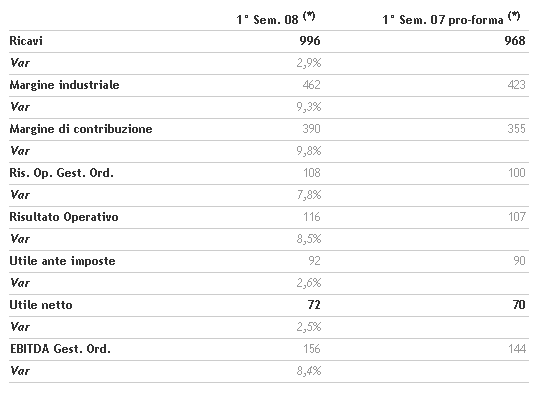Select the 996 revenue value
Image resolution: width=543 pixels, height=394 pixels.
tap(310, 41)
